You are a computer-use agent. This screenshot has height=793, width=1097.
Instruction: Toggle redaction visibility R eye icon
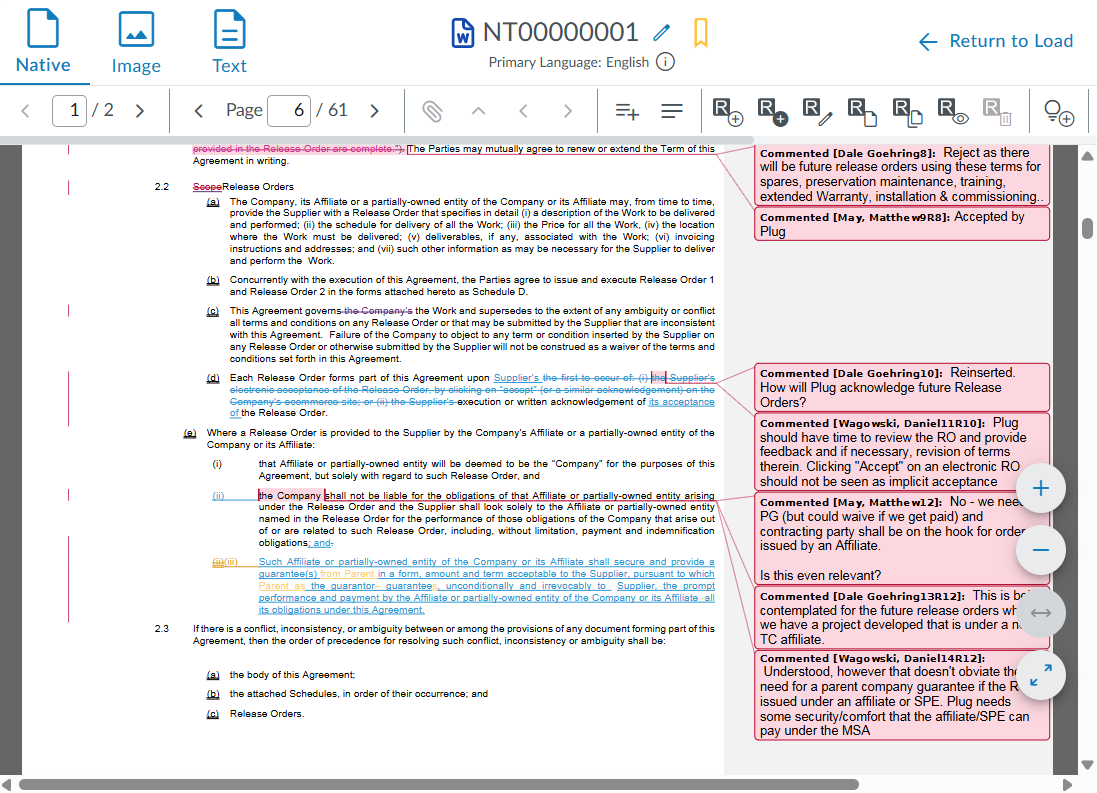coord(953,111)
